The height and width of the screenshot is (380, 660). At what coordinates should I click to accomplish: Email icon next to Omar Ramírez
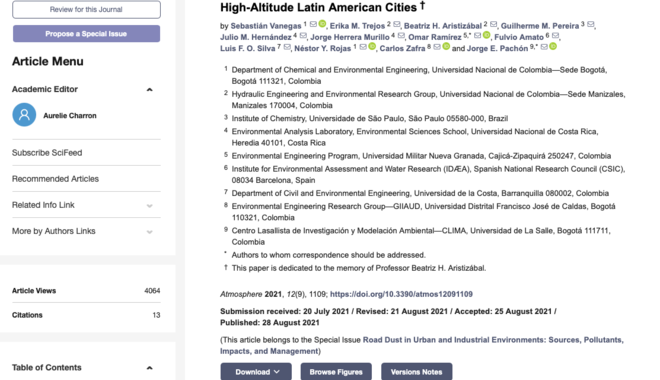click(x=477, y=36)
